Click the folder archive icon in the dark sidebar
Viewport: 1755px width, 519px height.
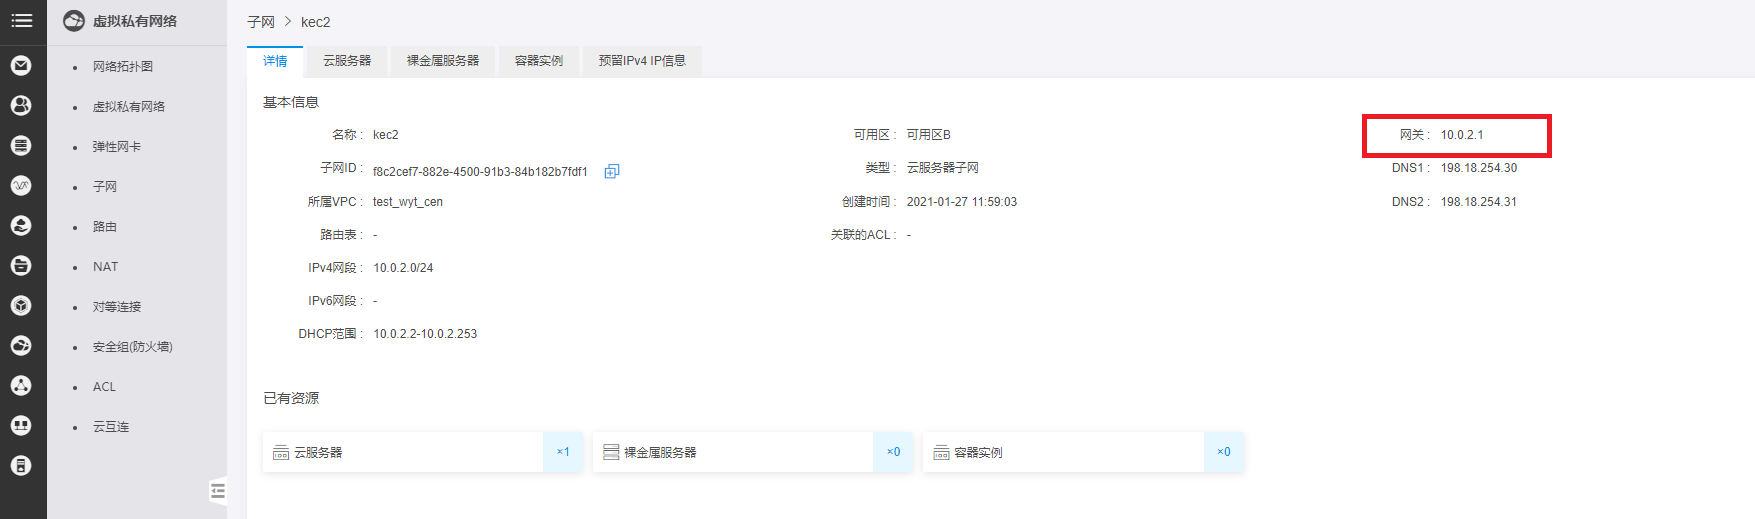(x=21, y=266)
